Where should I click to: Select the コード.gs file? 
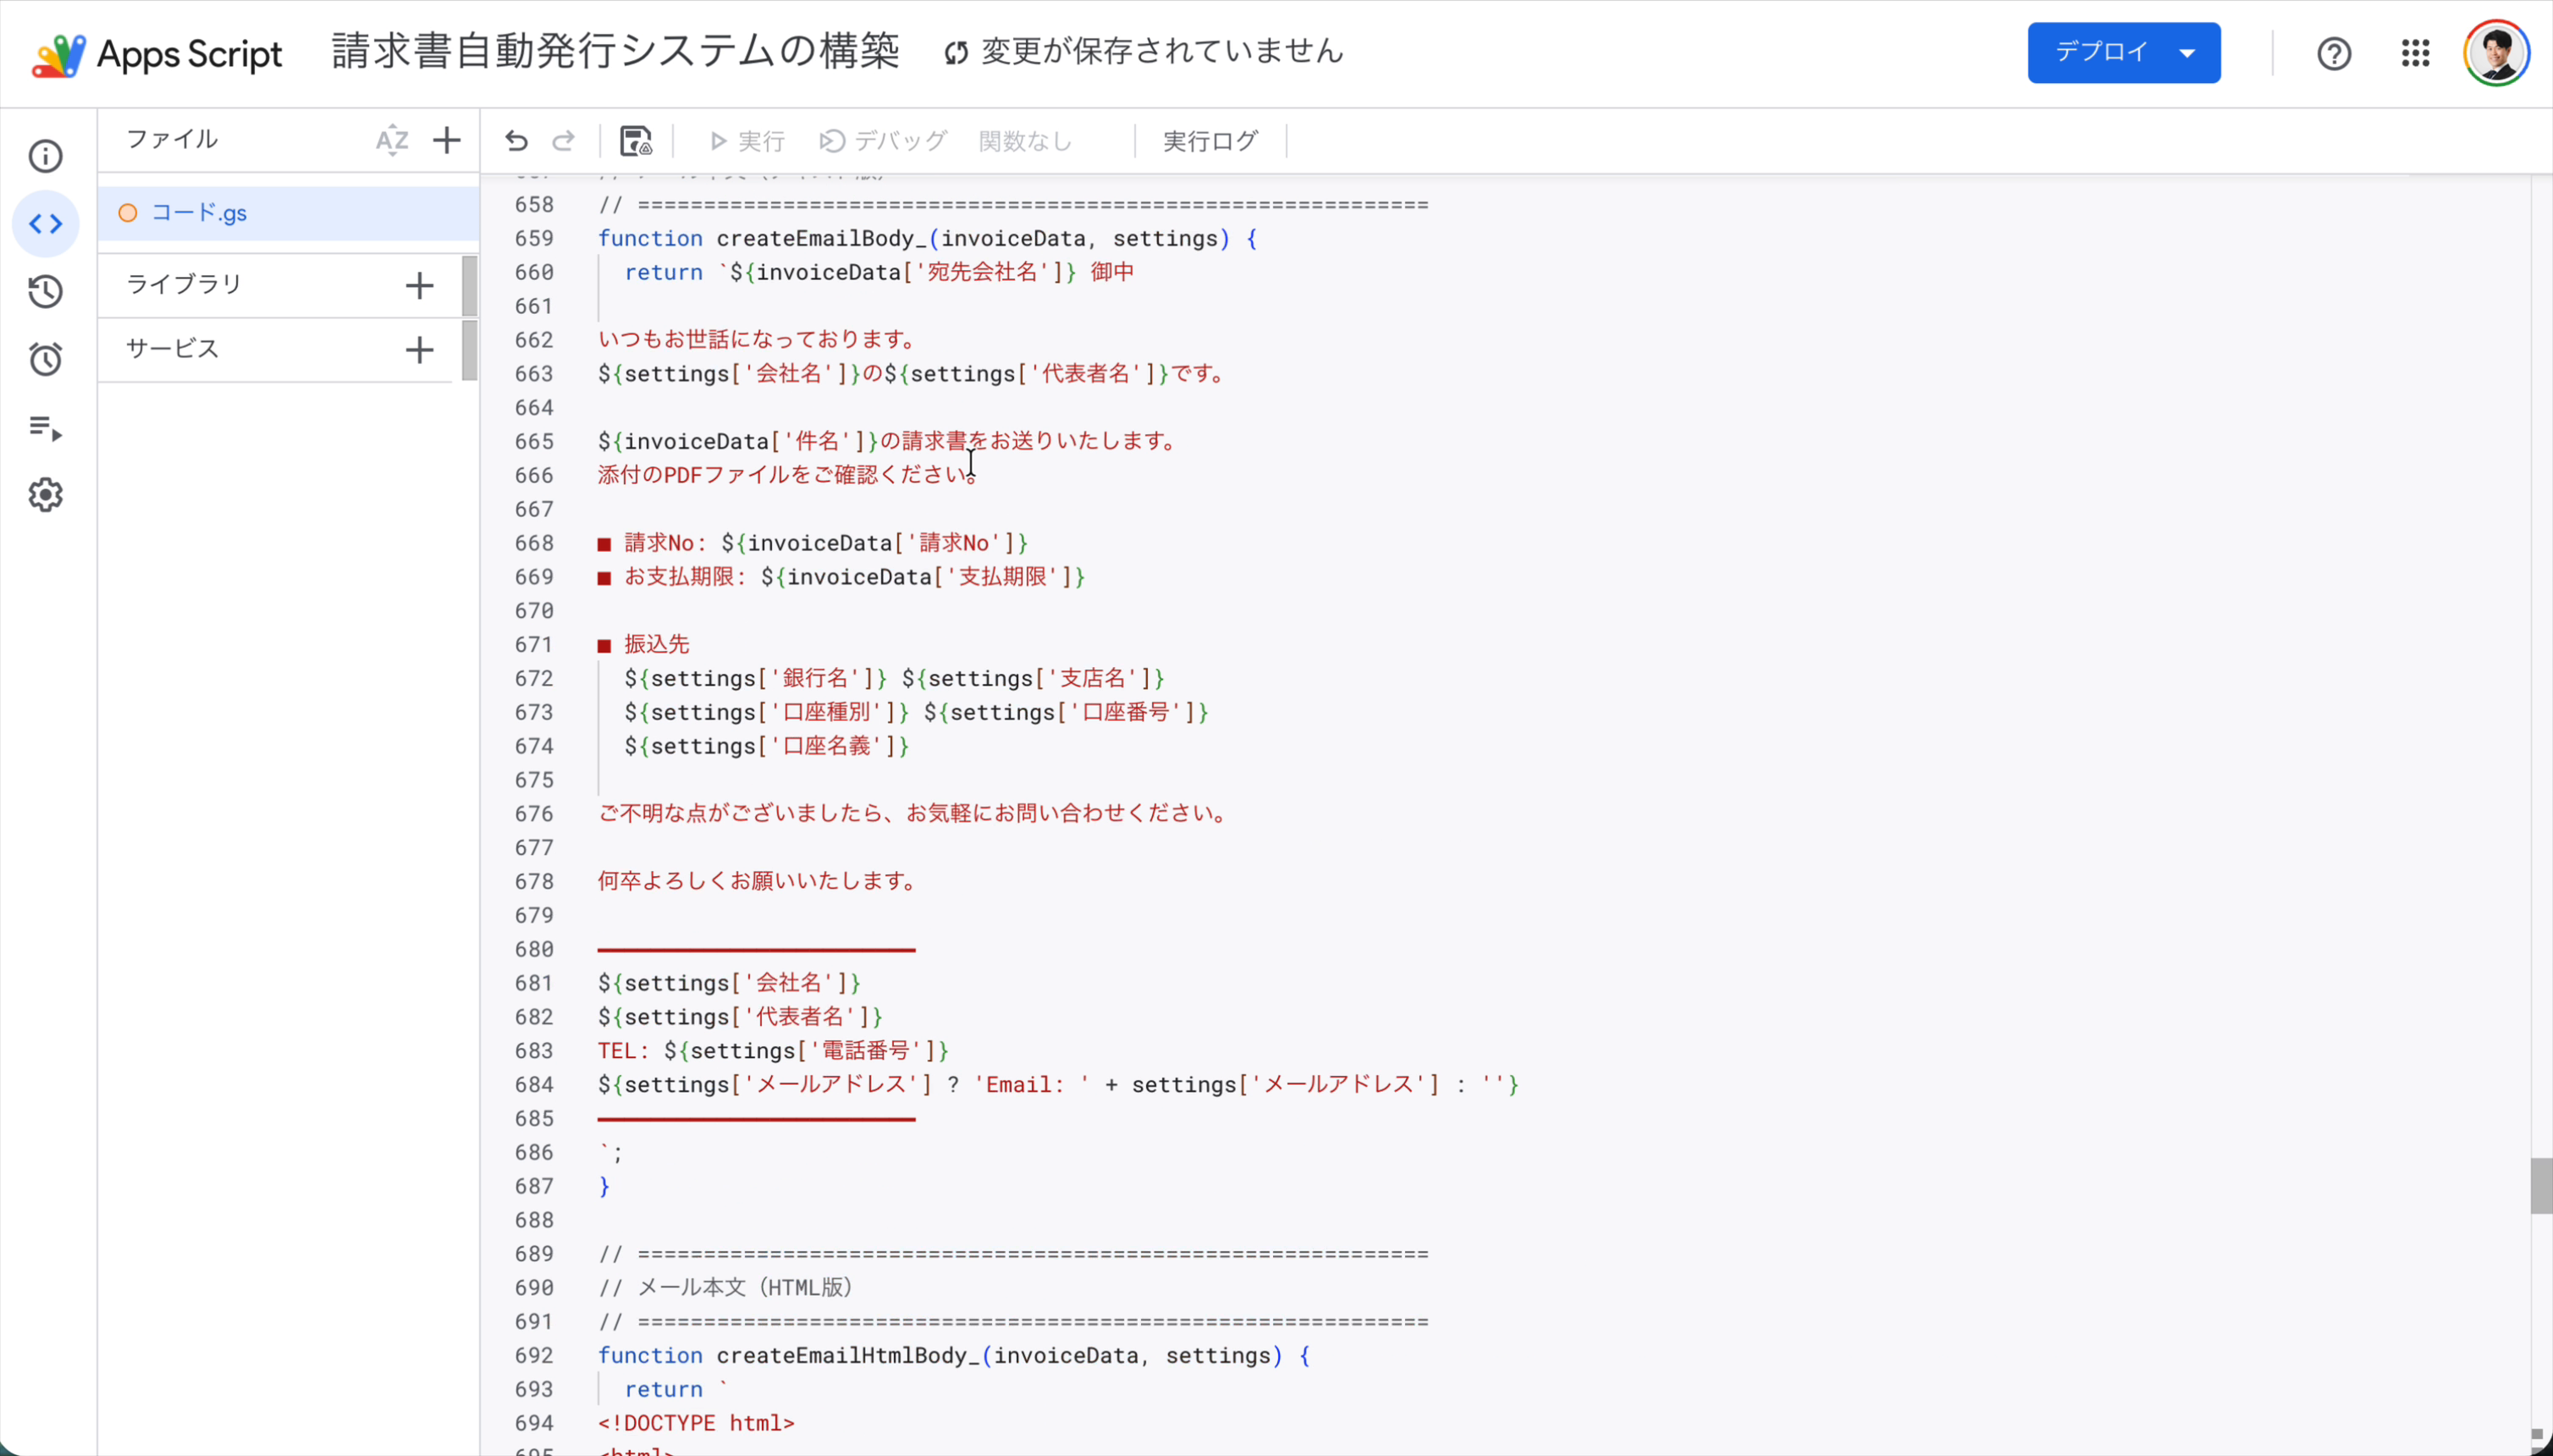(200, 212)
